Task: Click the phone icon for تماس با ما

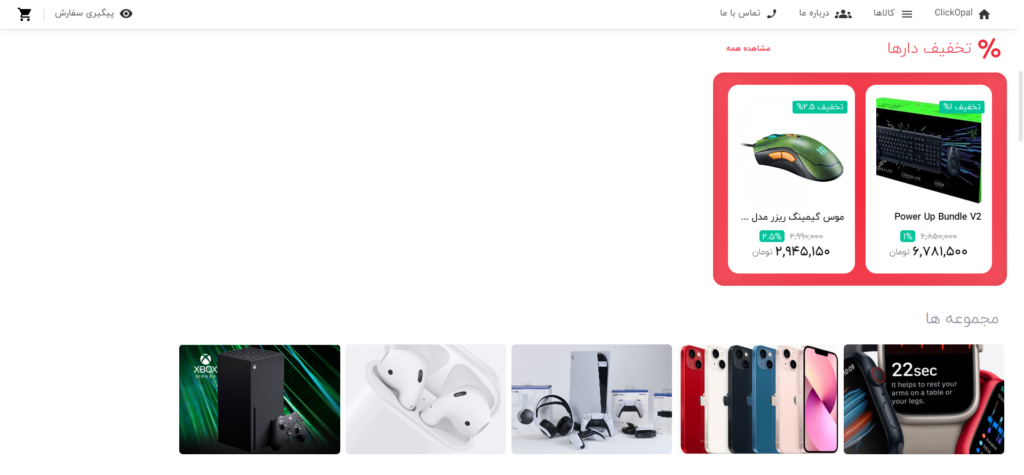Action: [x=771, y=14]
